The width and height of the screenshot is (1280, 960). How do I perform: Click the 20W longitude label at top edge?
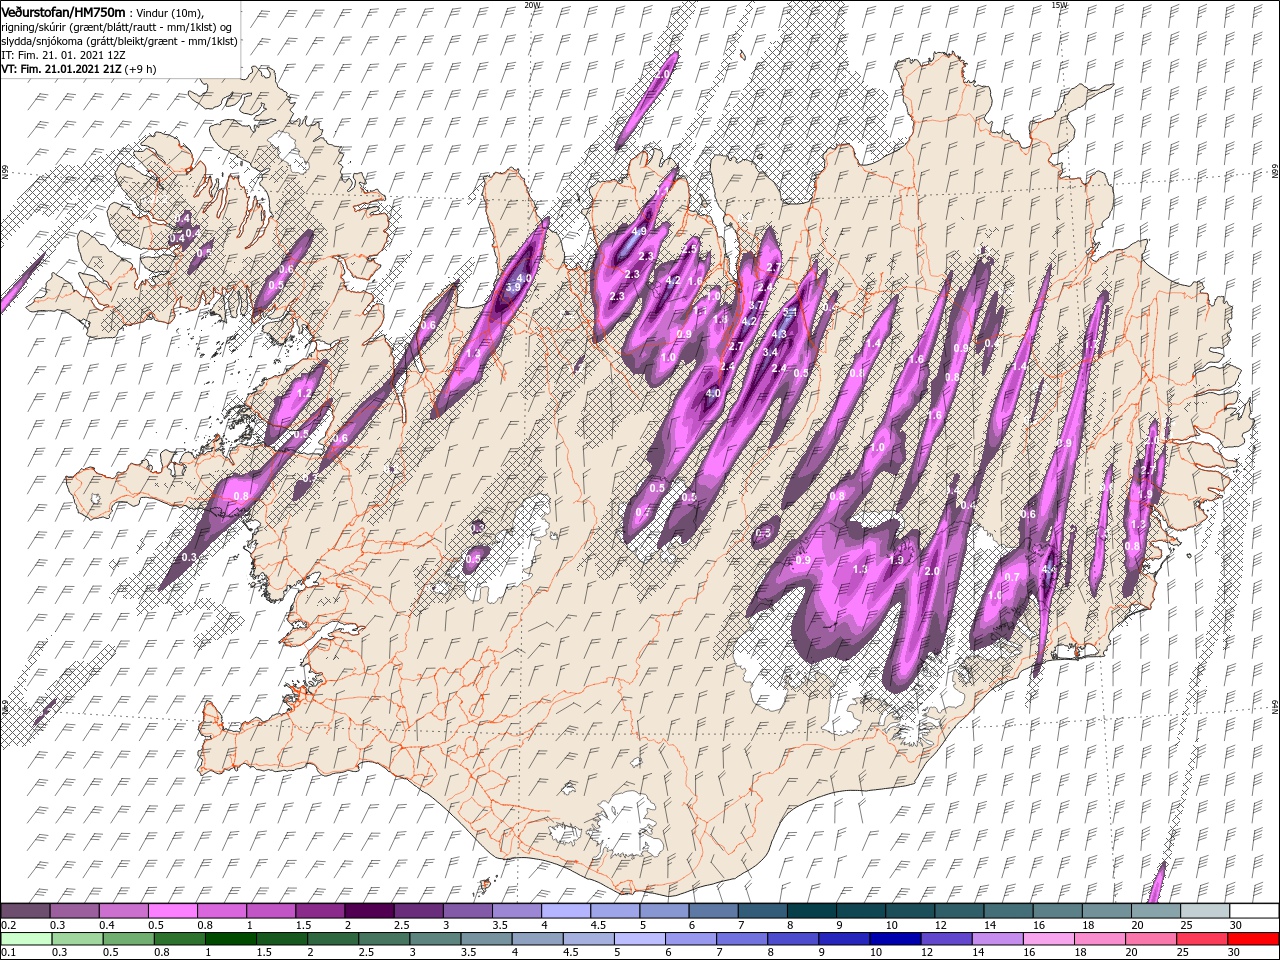(532, 5)
